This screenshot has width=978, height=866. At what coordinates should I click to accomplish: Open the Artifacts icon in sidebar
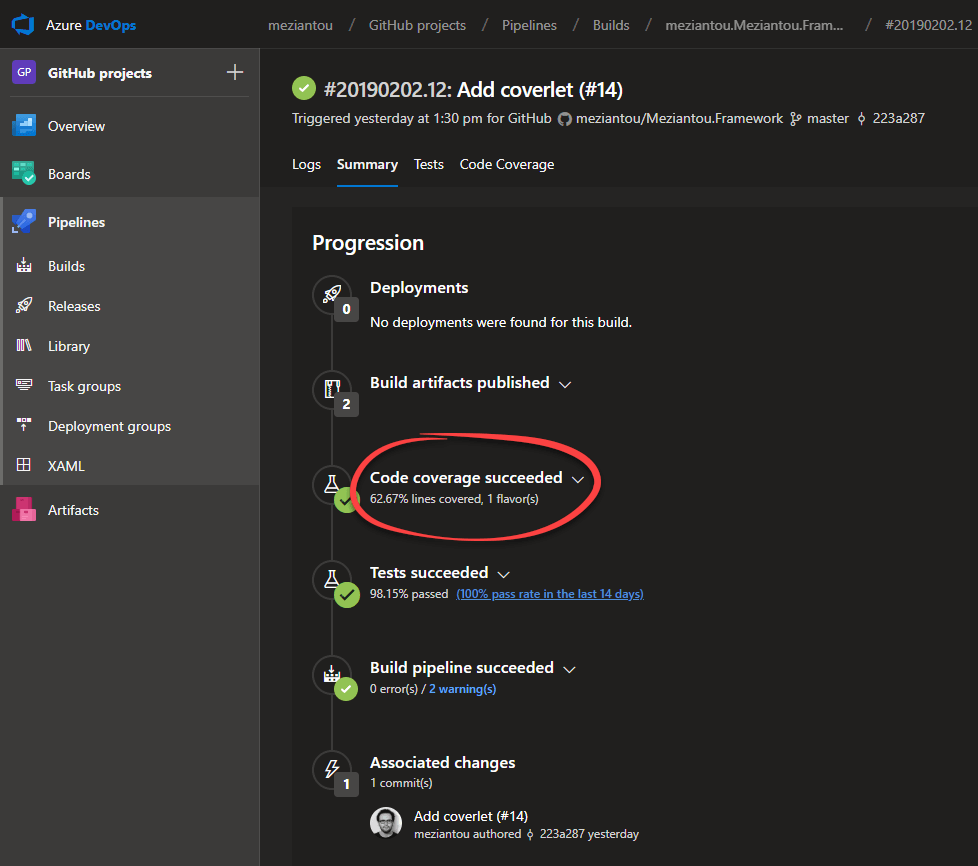click(24, 510)
